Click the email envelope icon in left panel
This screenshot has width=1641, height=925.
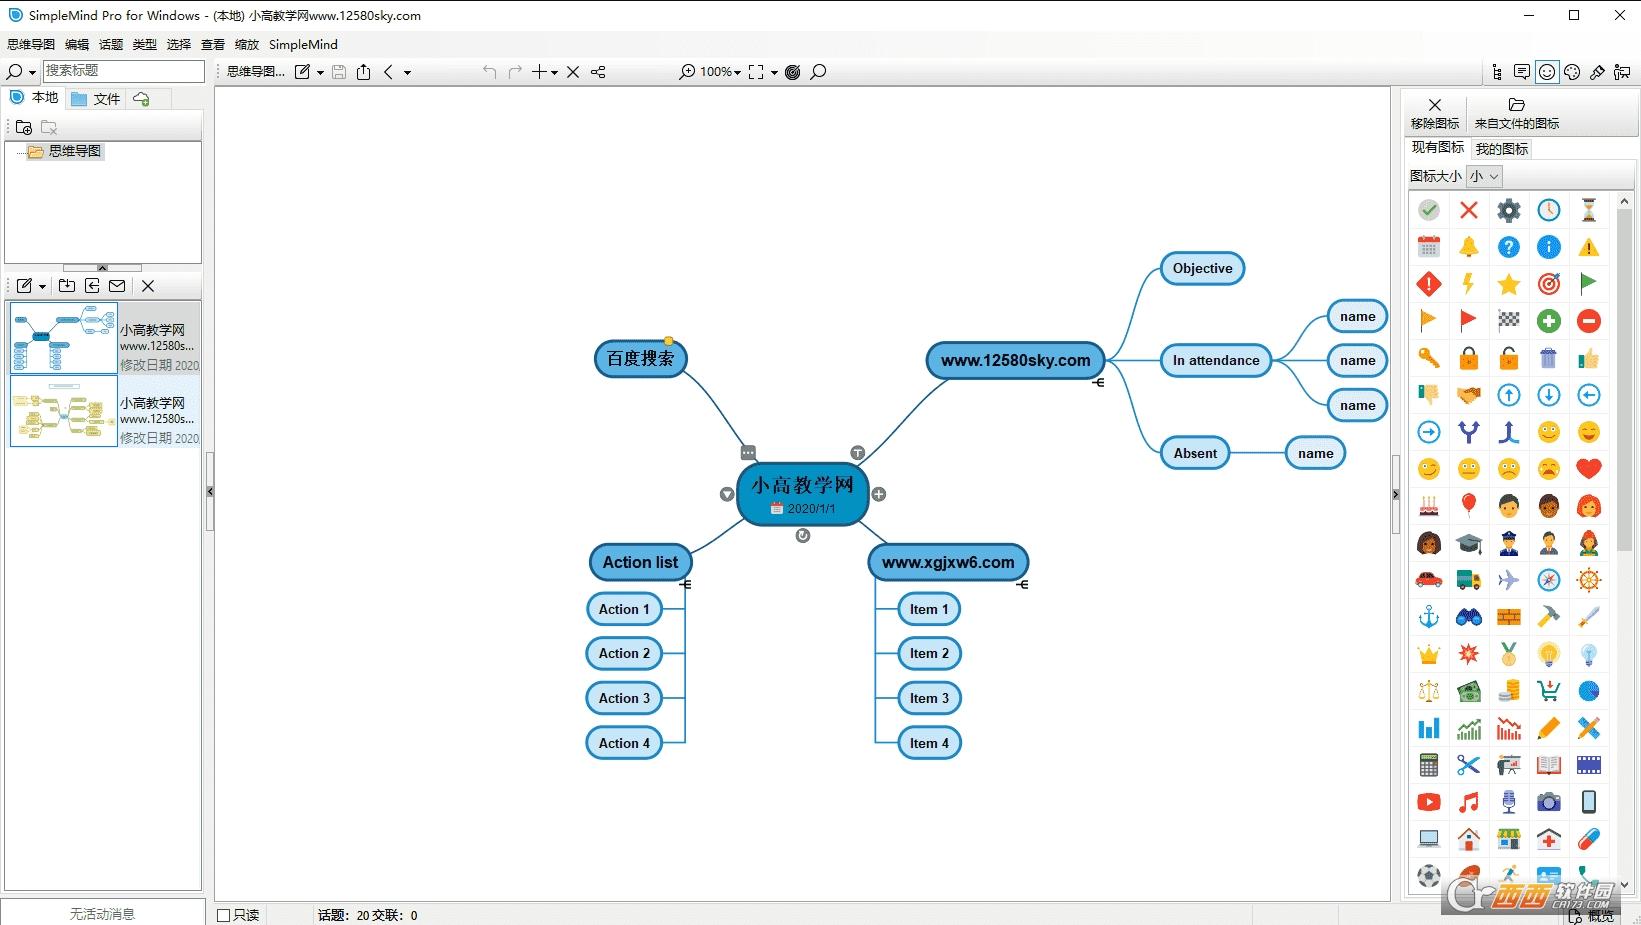[x=117, y=286]
